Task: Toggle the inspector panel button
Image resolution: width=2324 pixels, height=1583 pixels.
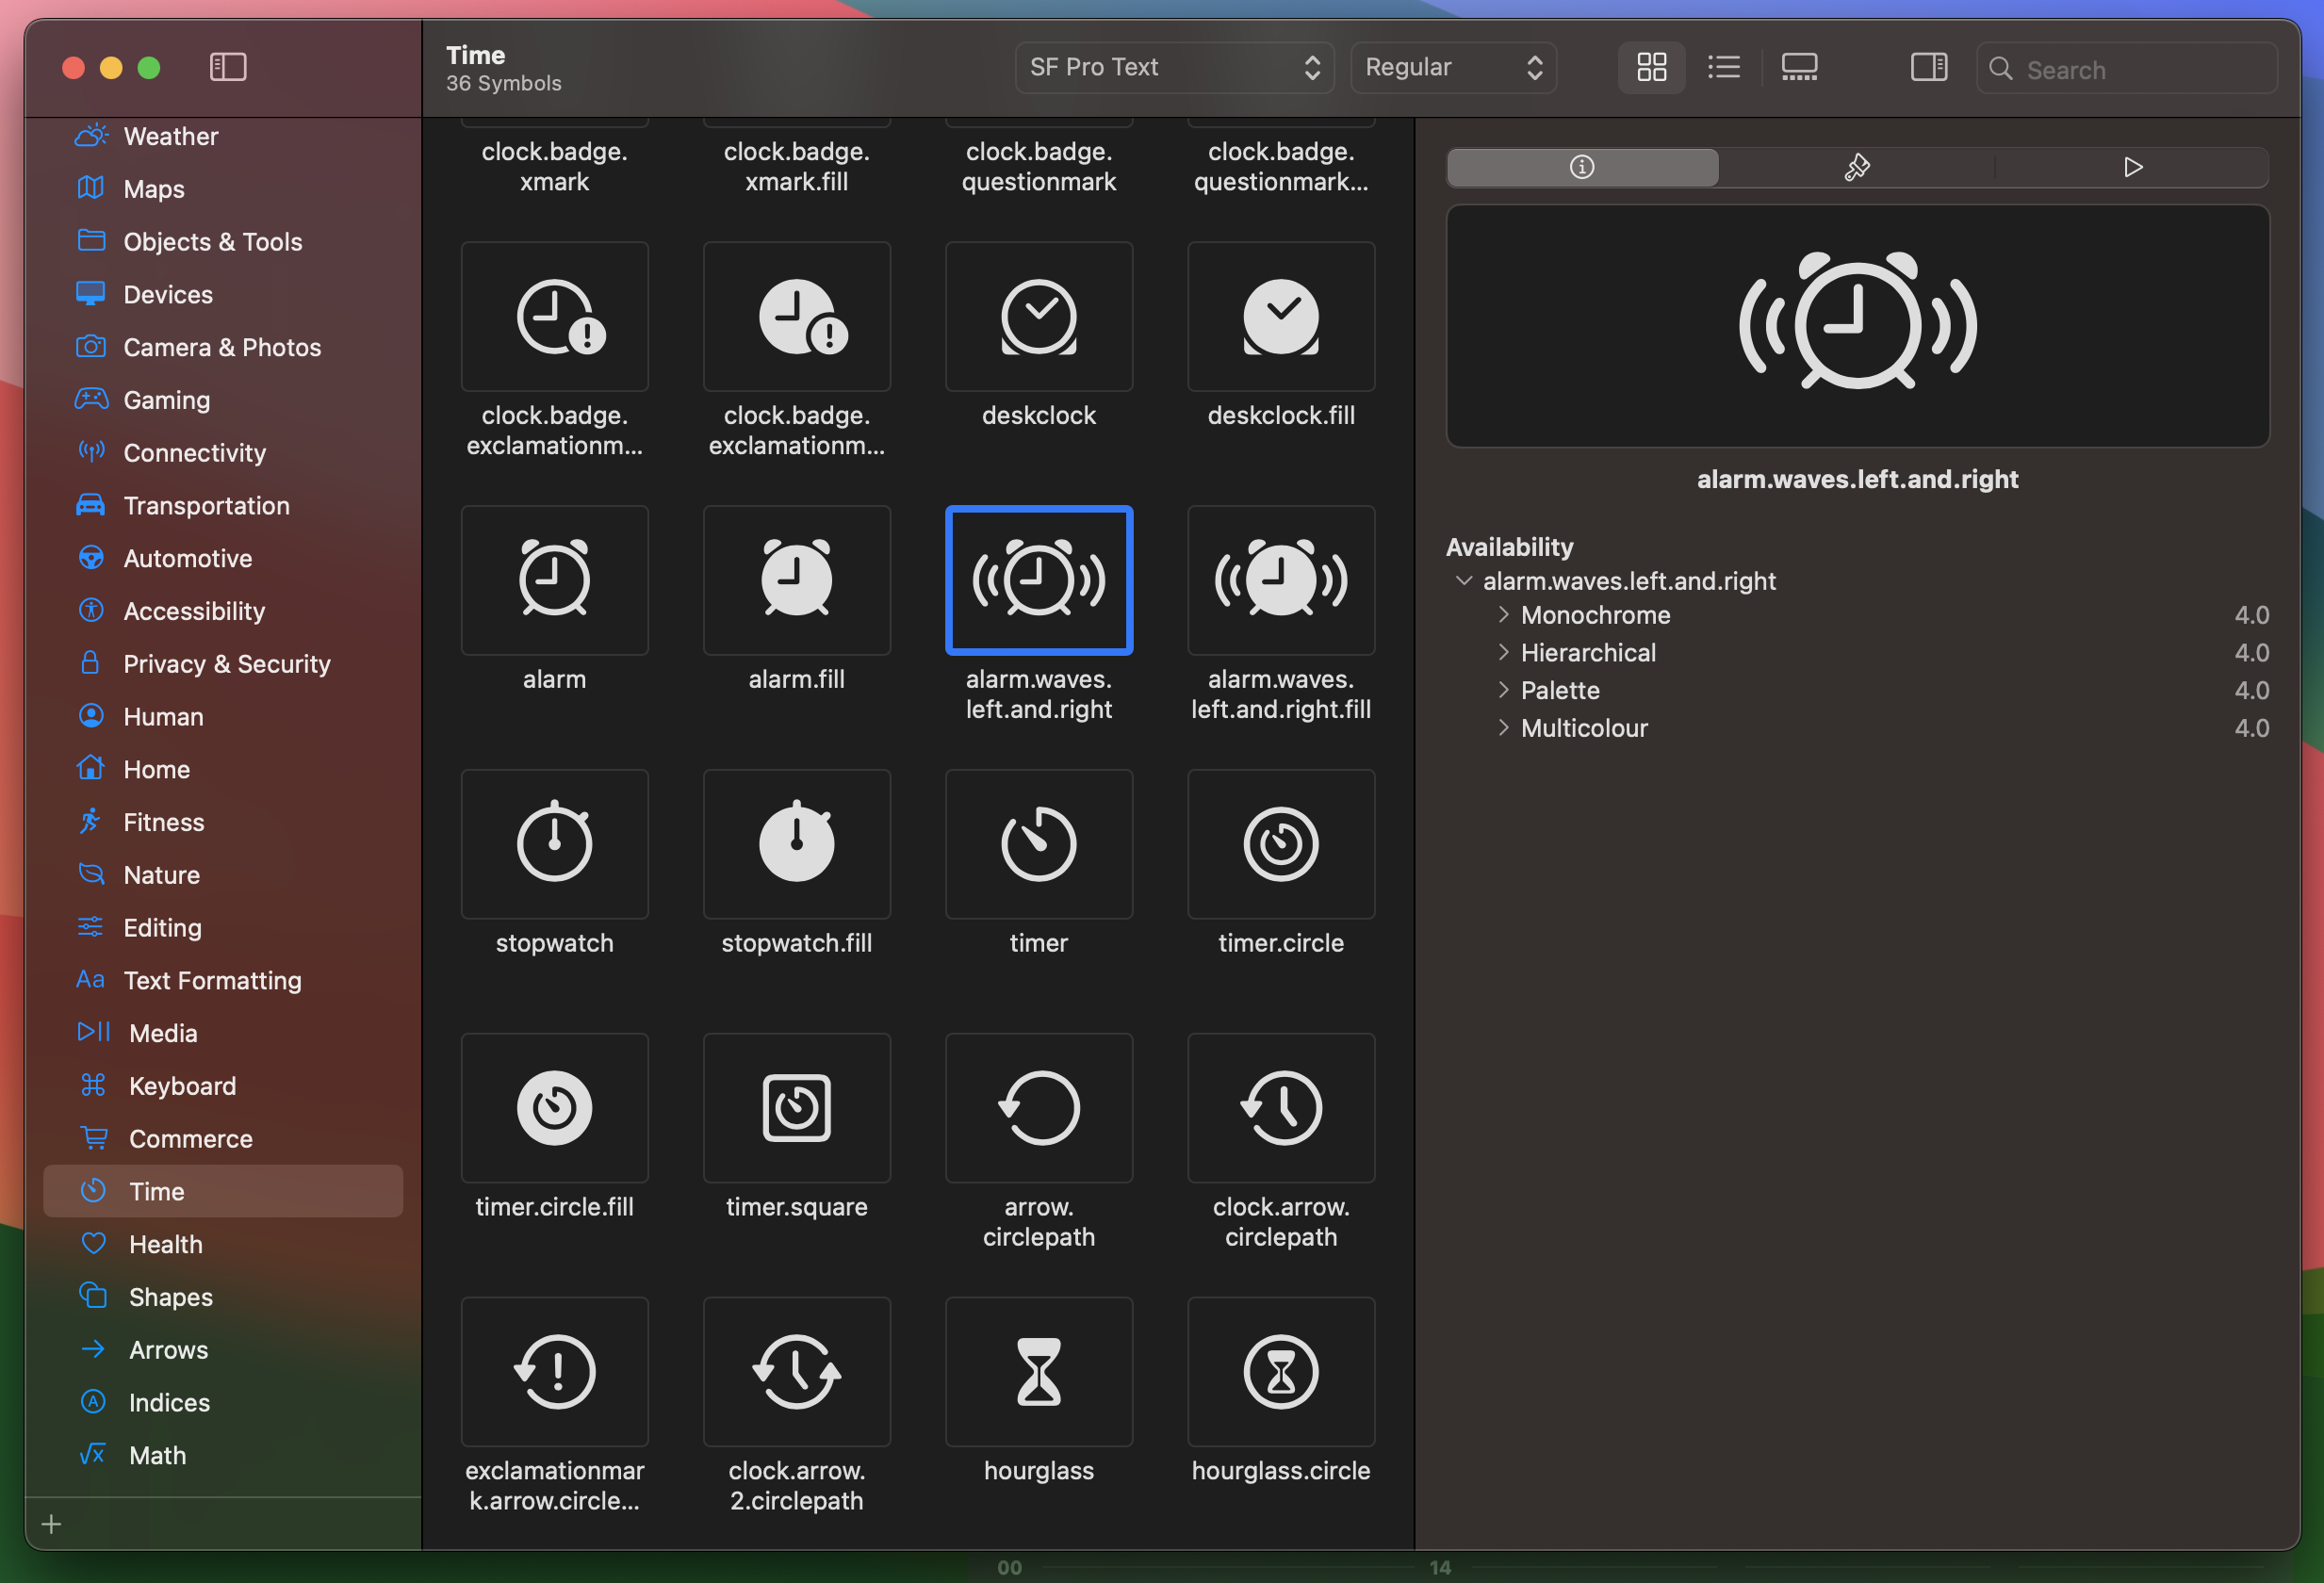Action: pos(1929,67)
